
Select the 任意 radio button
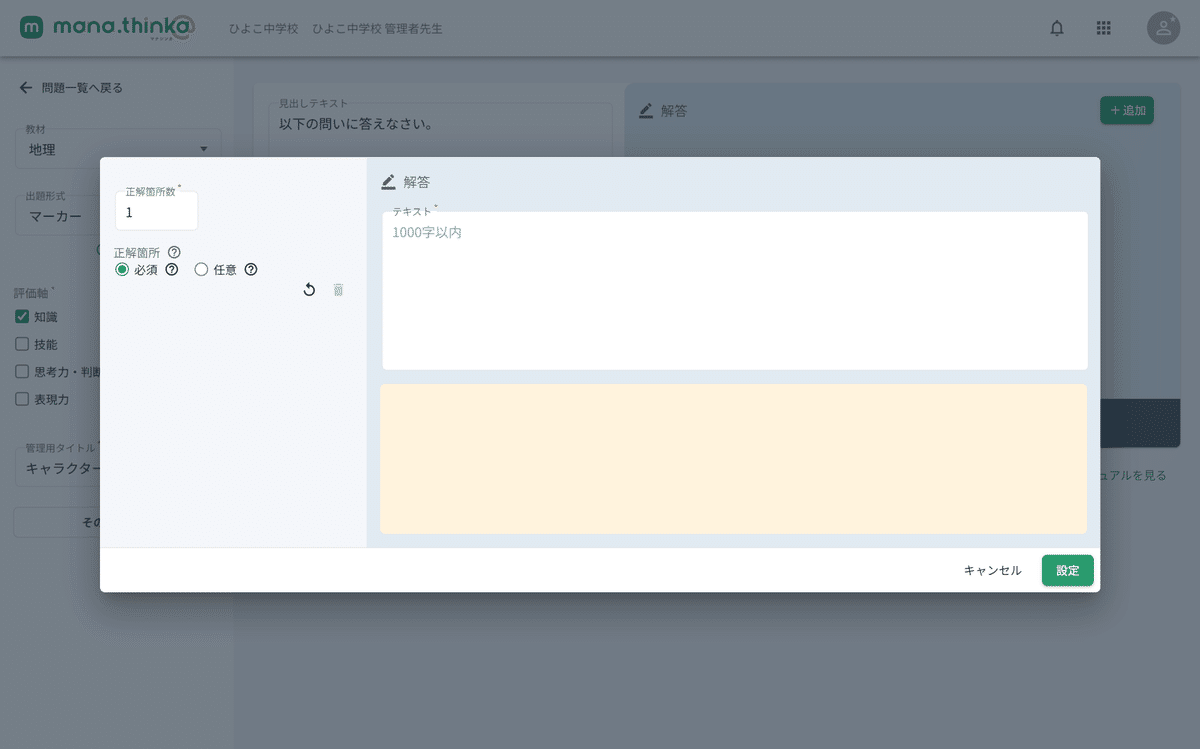click(x=201, y=269)
